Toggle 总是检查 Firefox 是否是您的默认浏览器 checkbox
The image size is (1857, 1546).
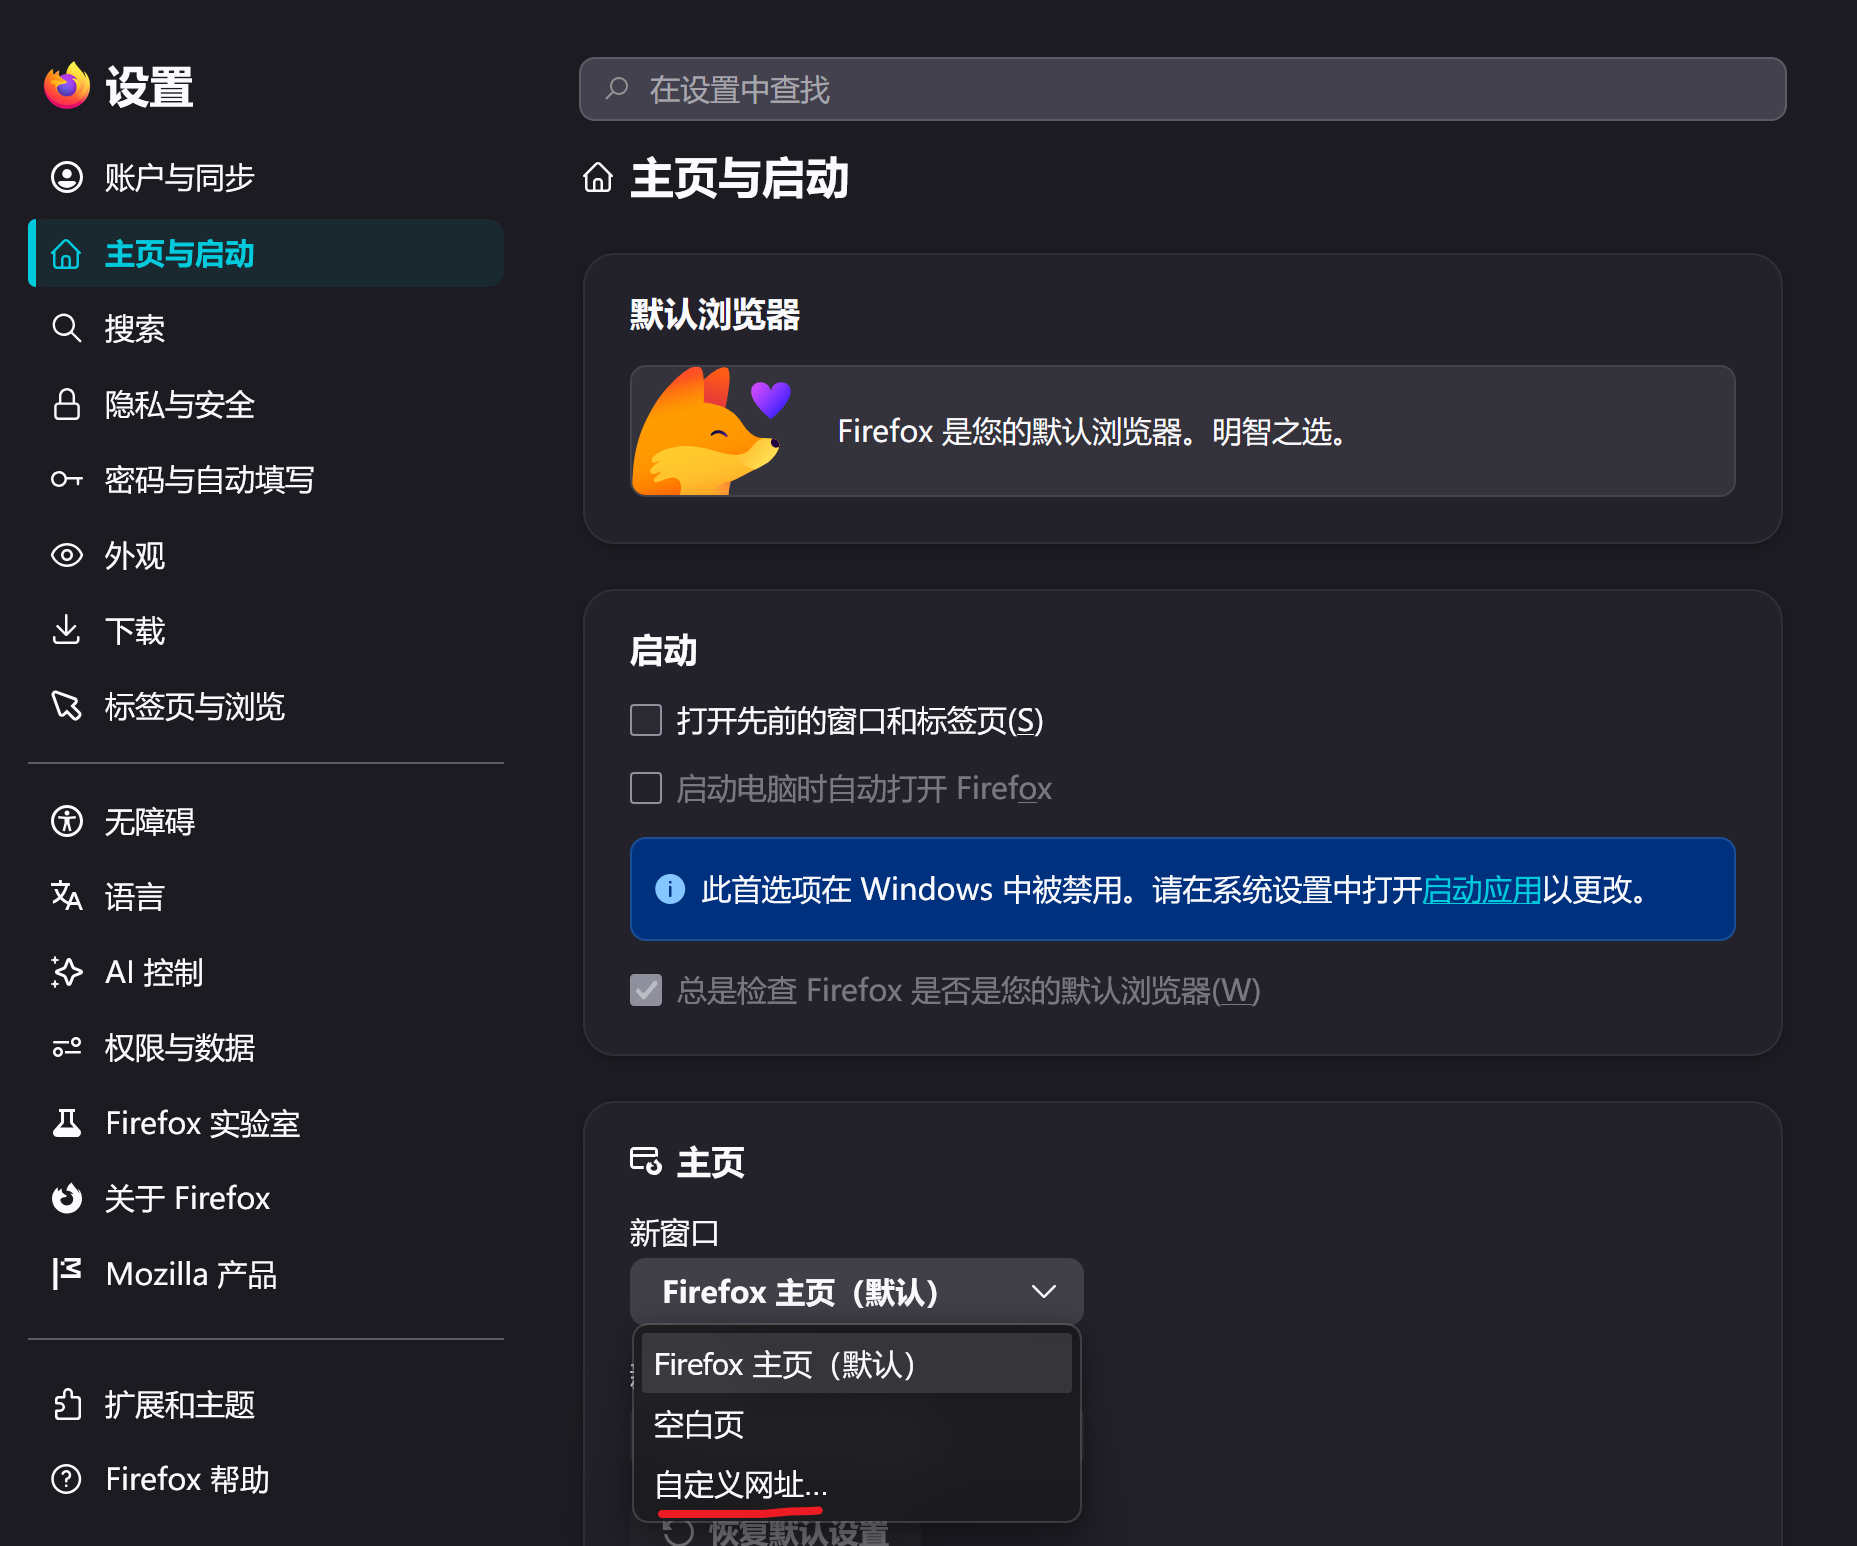pos(646,990)
